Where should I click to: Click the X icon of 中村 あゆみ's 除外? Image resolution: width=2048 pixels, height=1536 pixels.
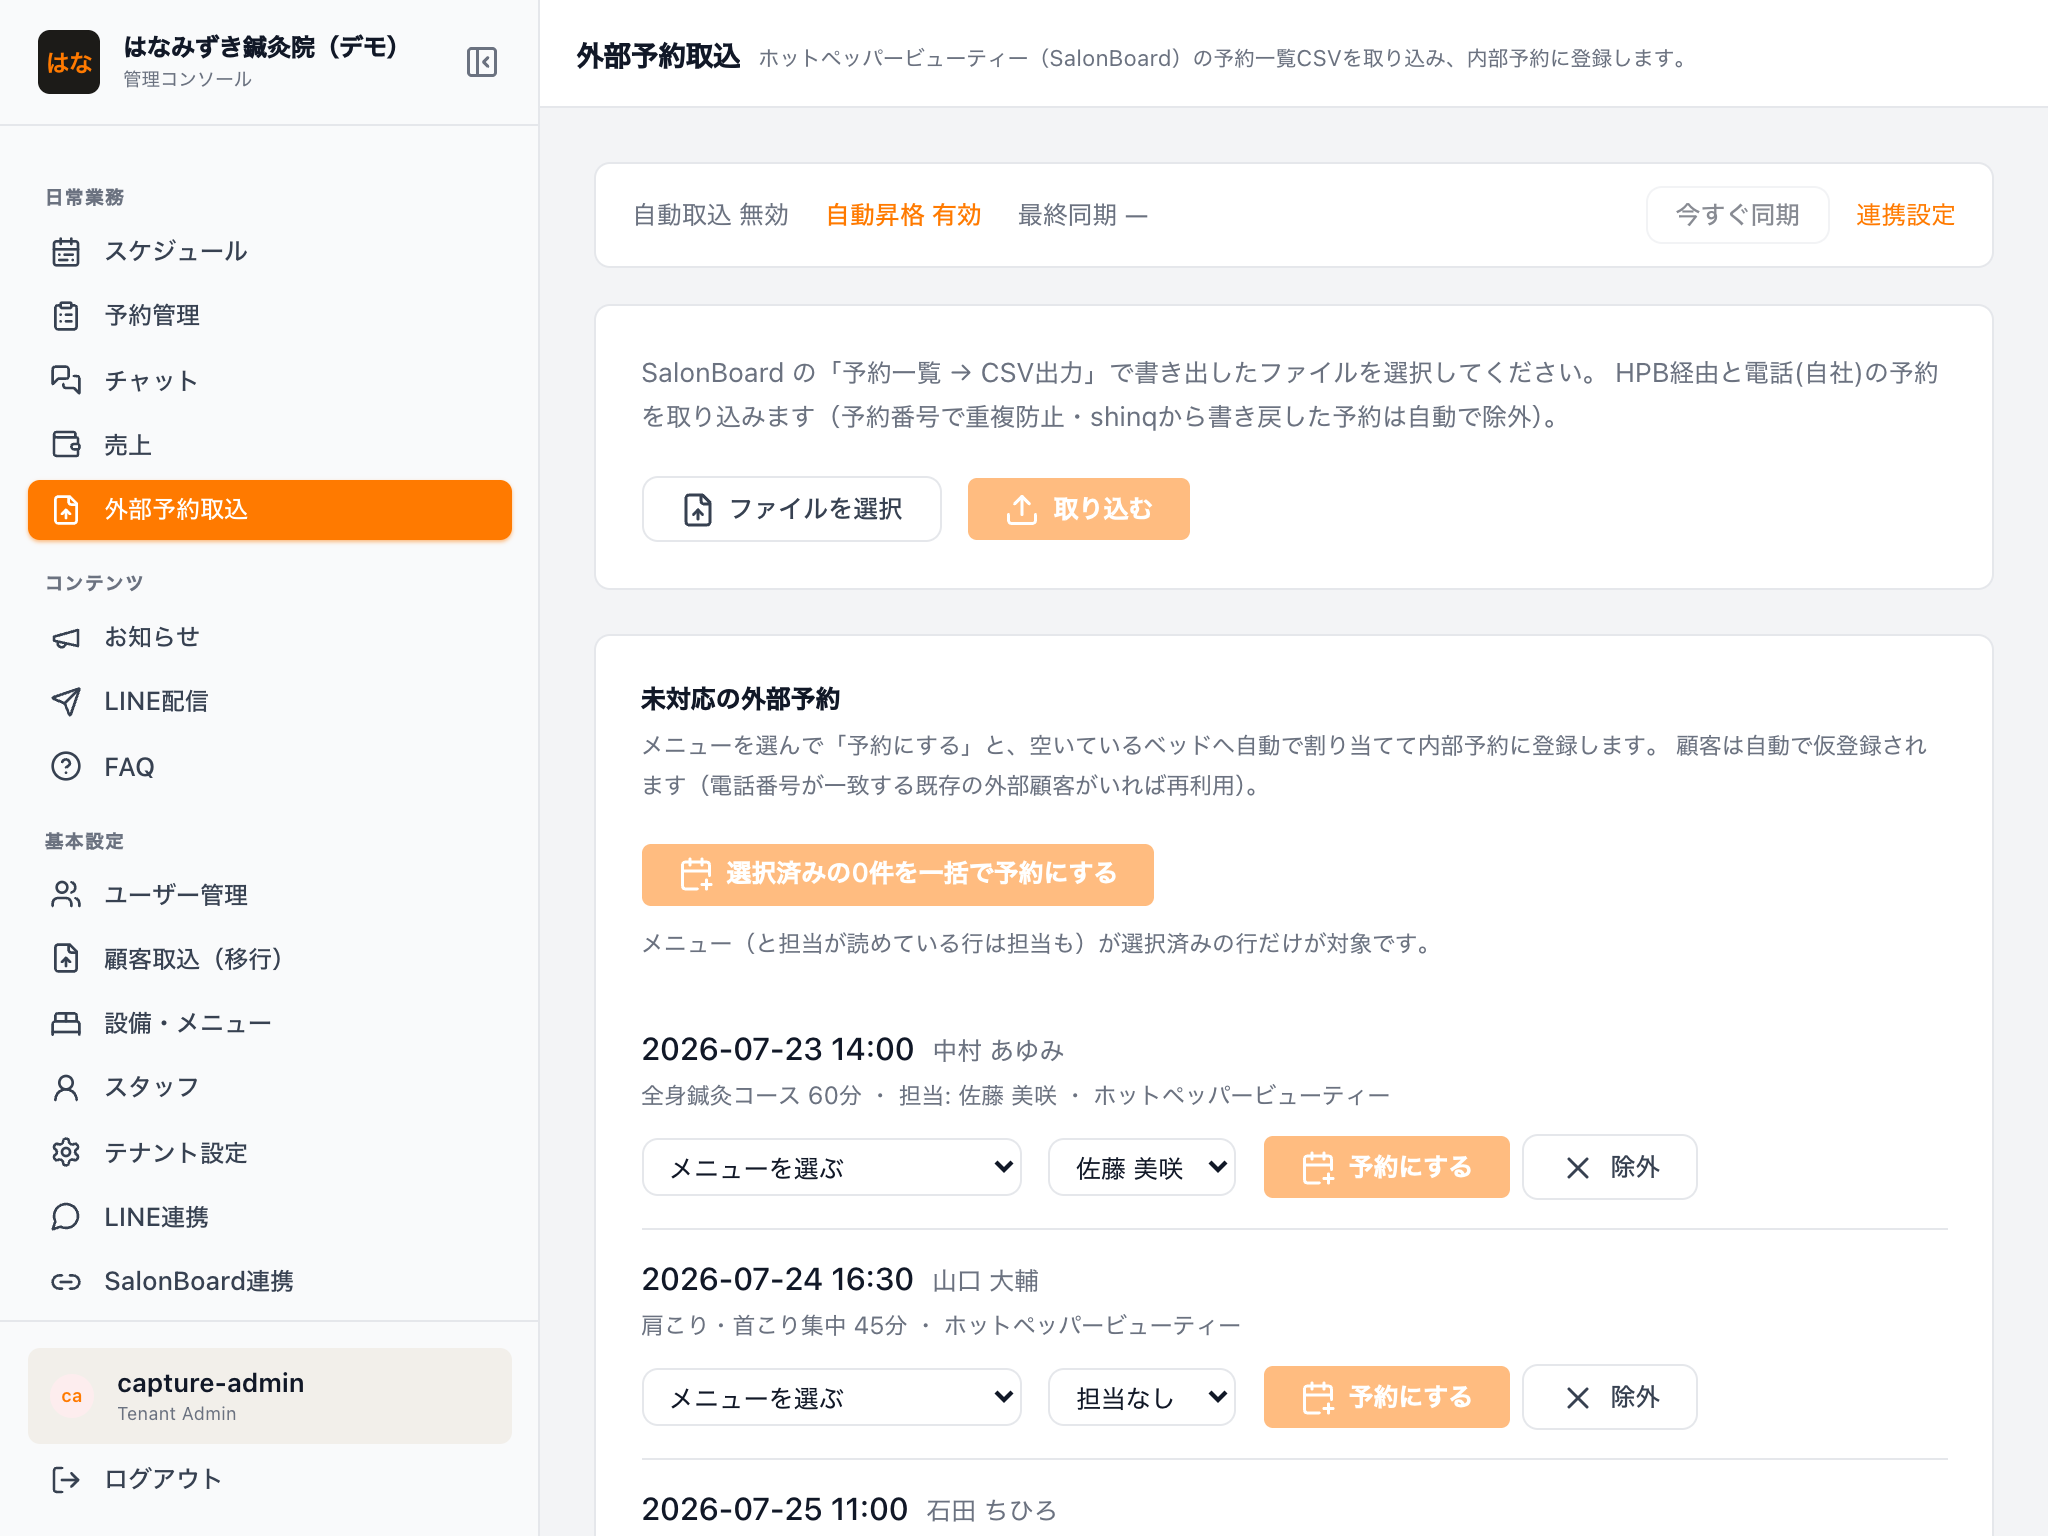1578,1168
